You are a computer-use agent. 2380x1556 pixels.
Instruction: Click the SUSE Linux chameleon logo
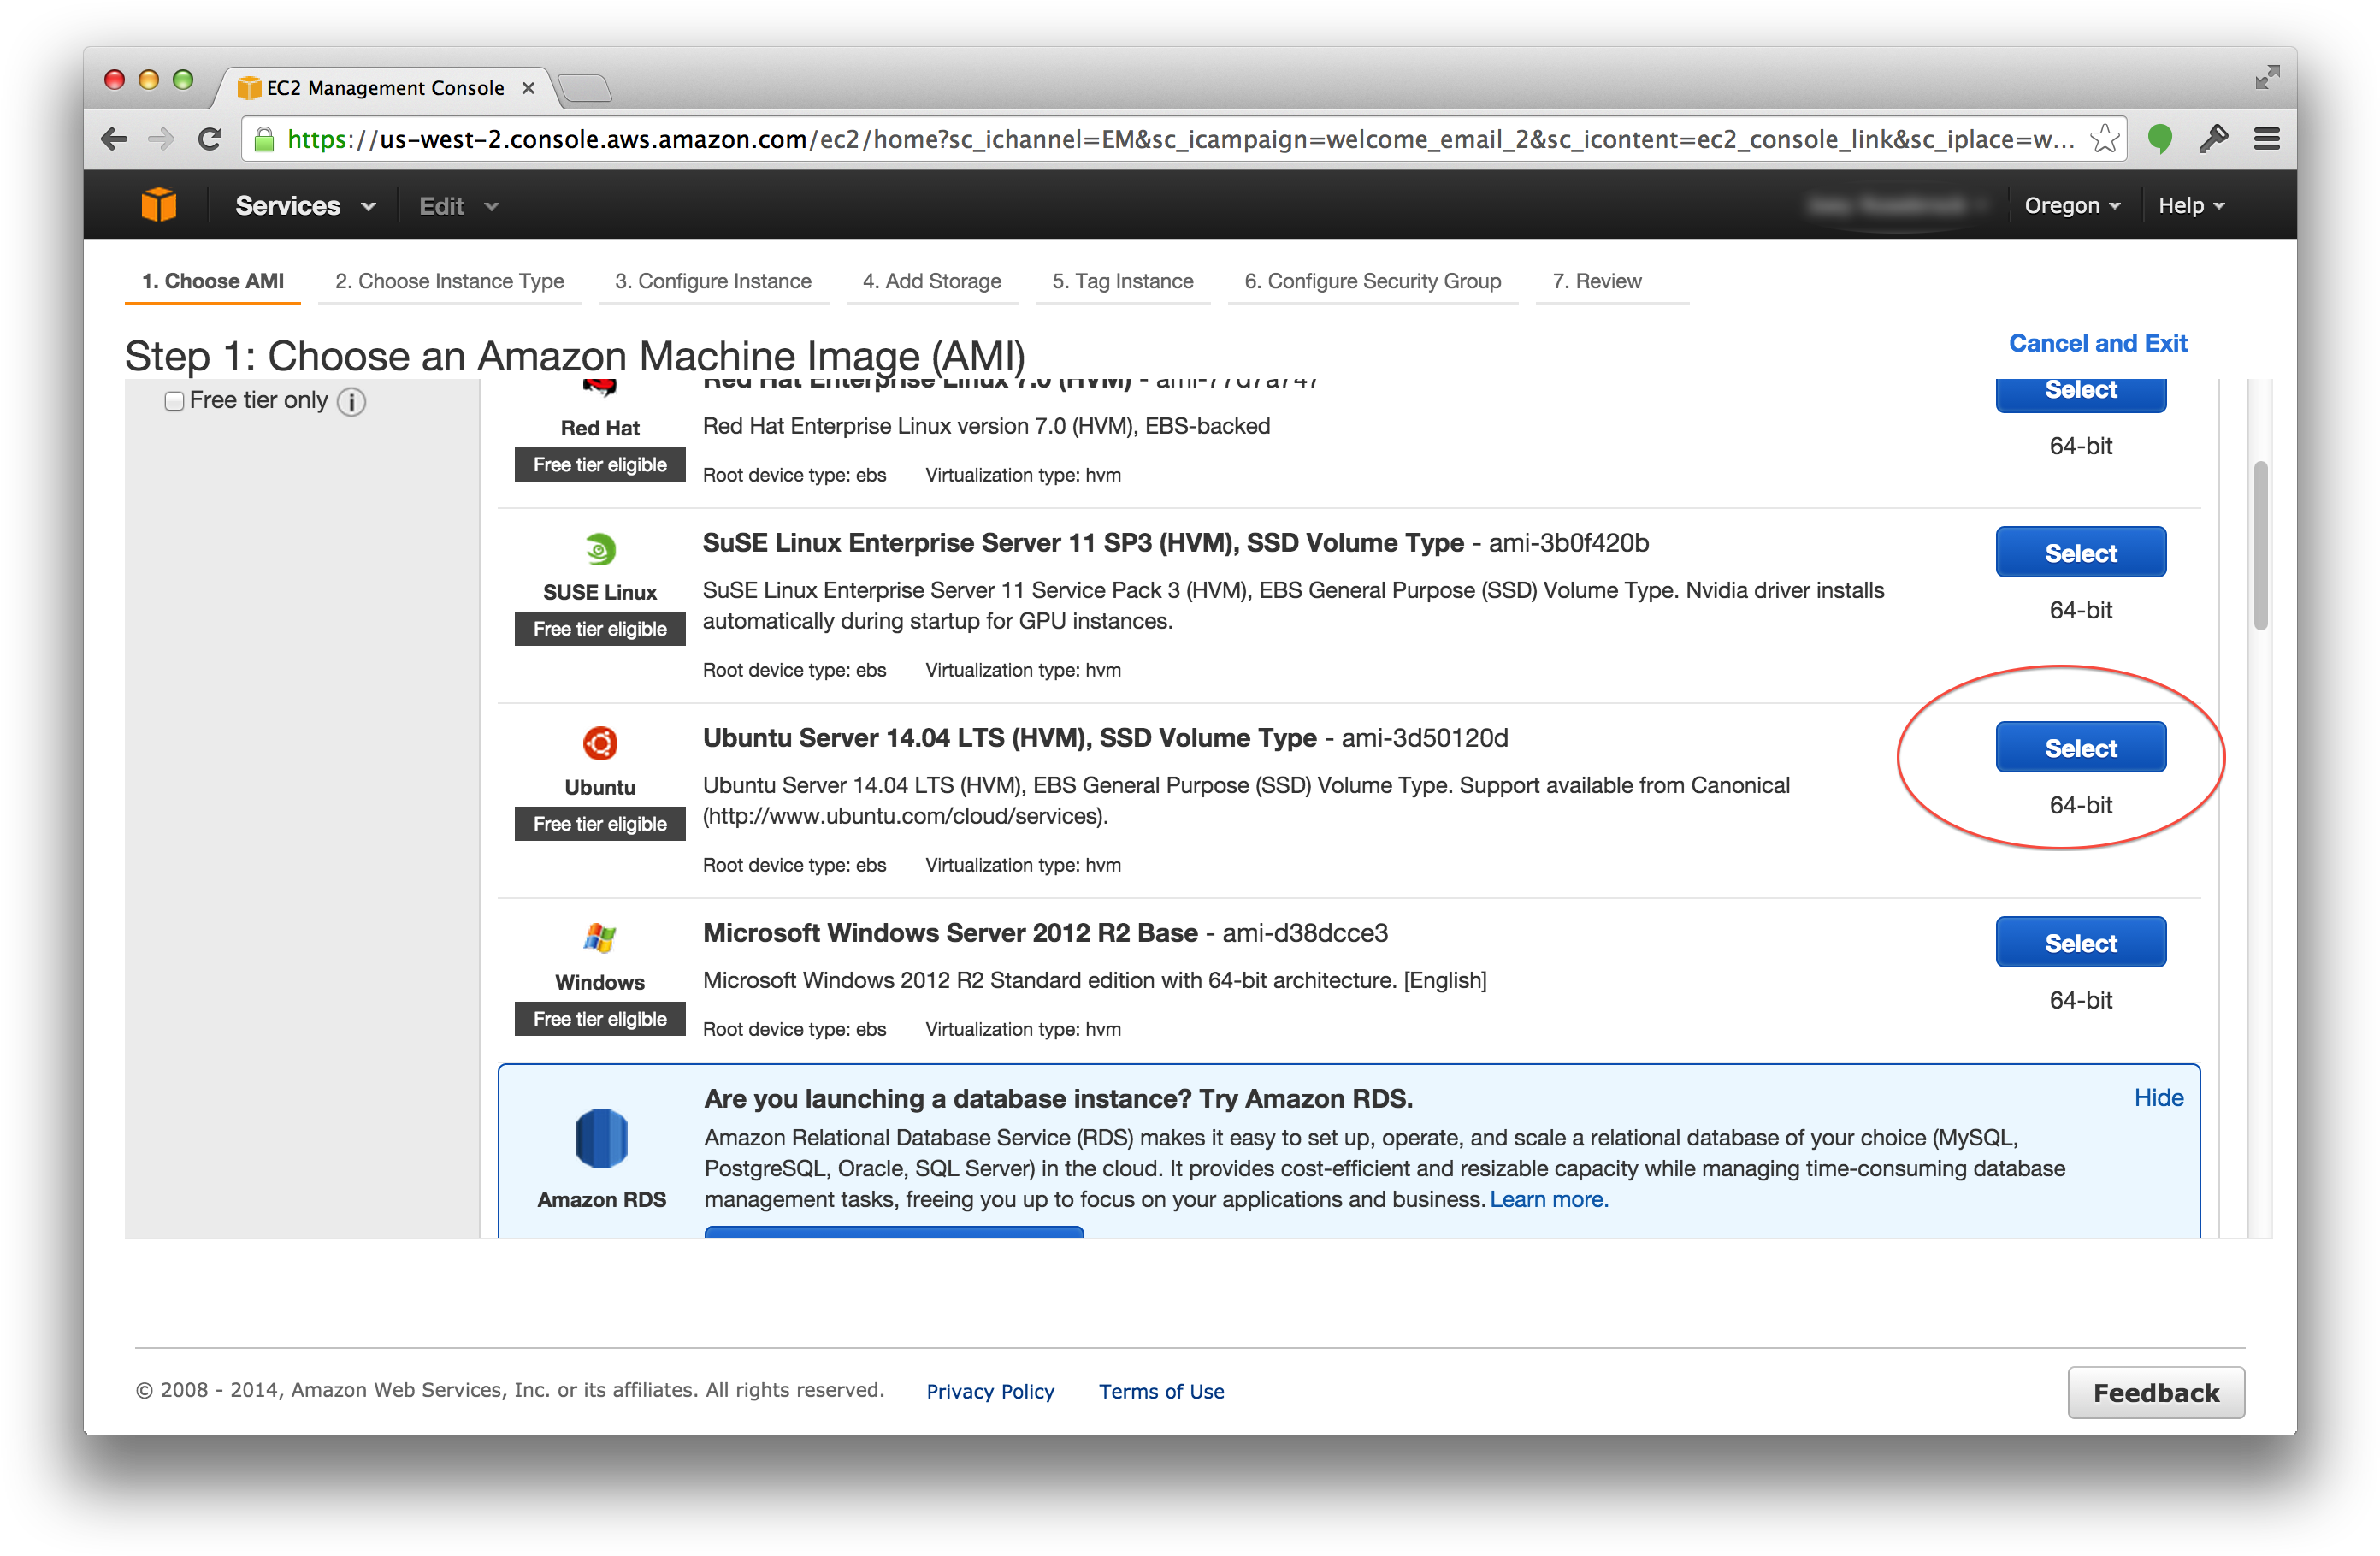(600, 549)
